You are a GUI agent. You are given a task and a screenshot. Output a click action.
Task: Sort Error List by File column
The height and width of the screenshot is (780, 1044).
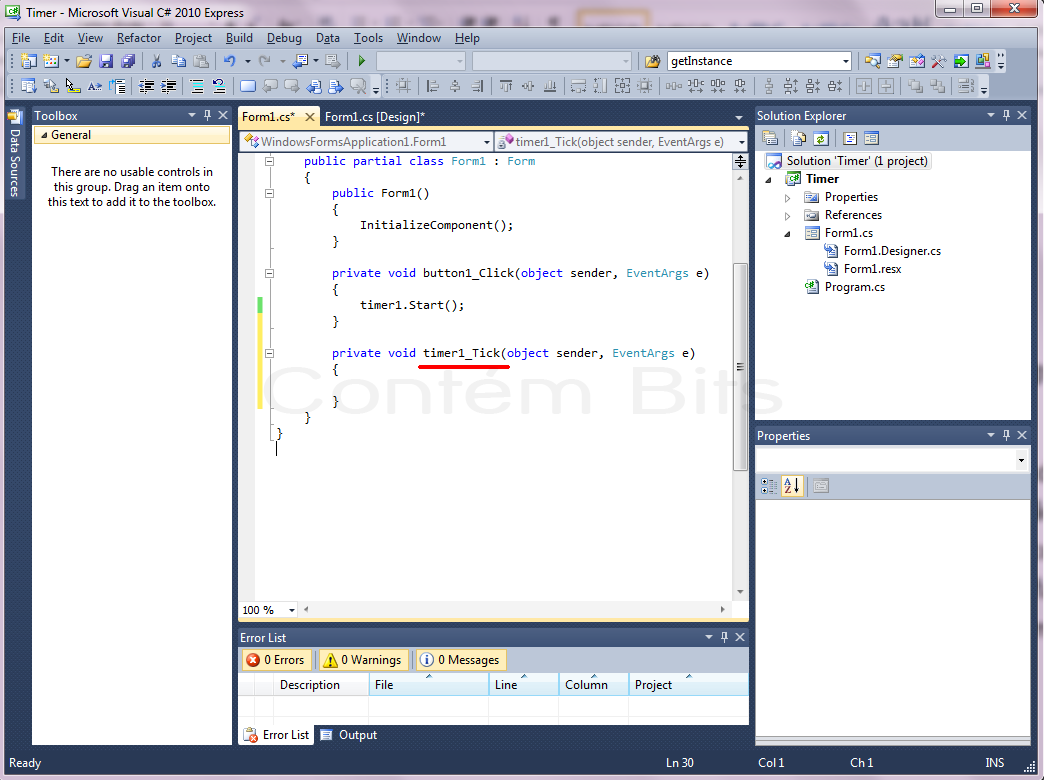[x=429, y=685]
